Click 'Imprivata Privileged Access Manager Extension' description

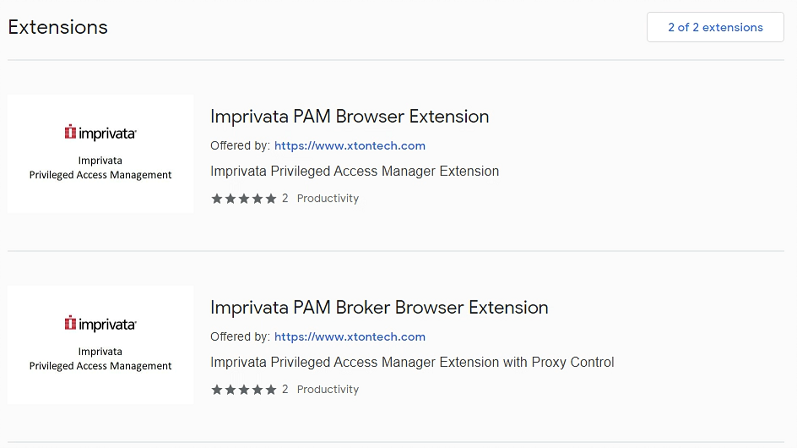[x=354, y=171]
